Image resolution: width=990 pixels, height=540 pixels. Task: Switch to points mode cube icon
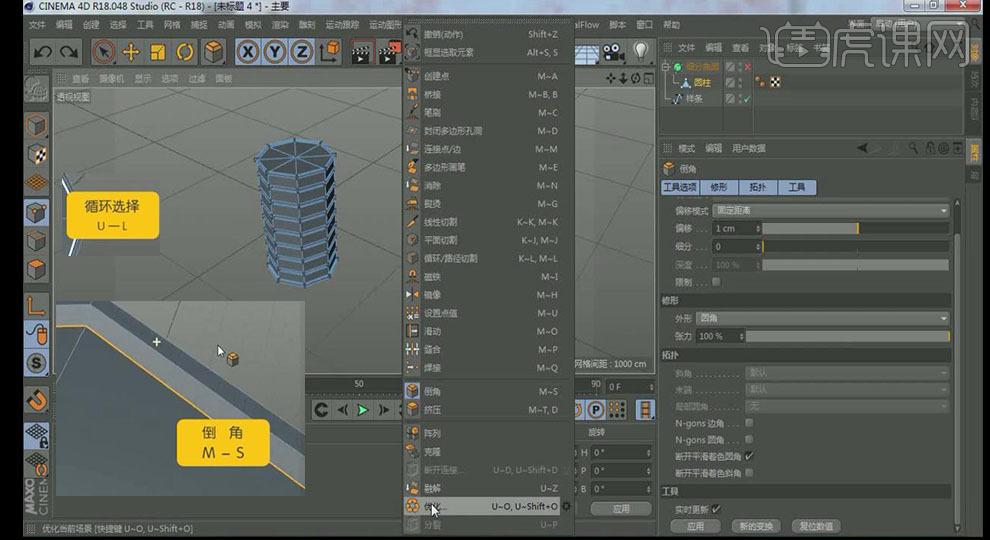point(37,213)
